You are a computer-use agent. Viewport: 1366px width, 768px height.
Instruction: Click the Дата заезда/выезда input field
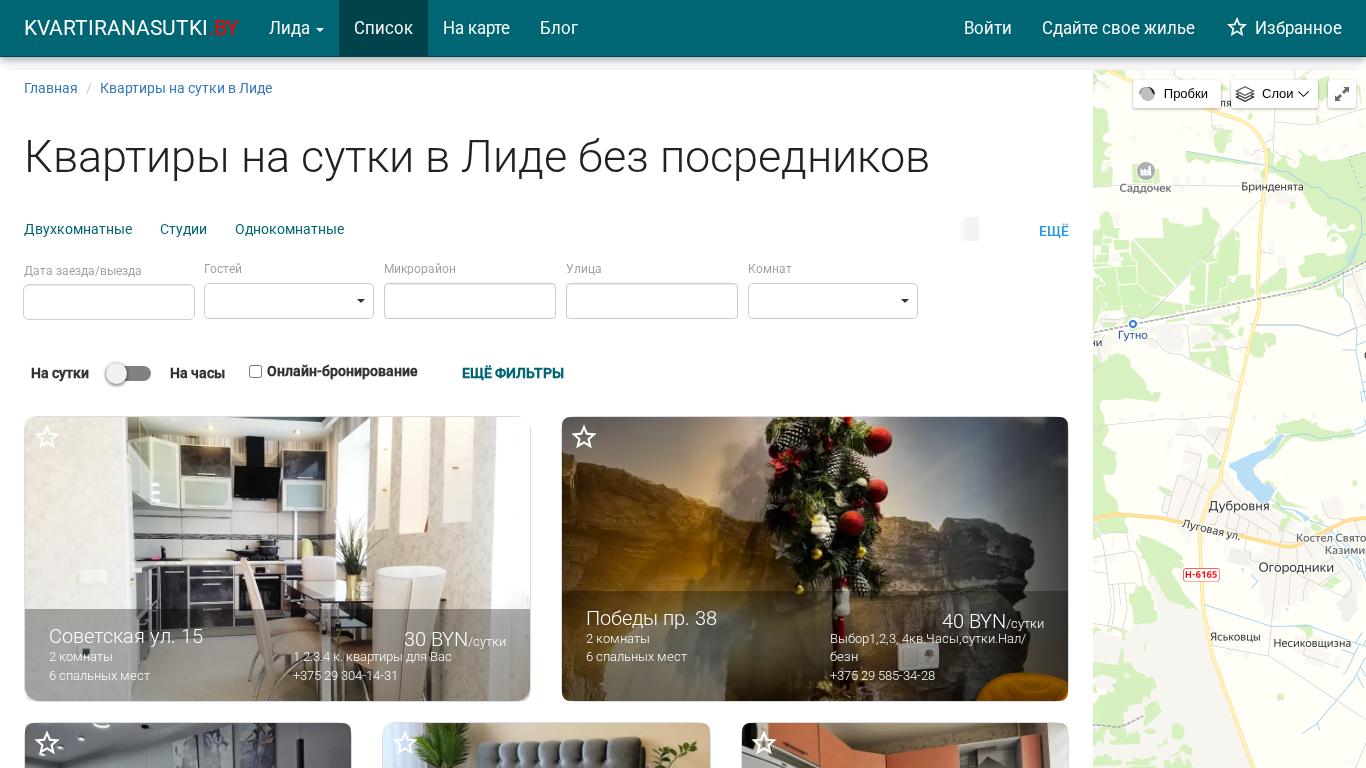[x=109, y=302]
